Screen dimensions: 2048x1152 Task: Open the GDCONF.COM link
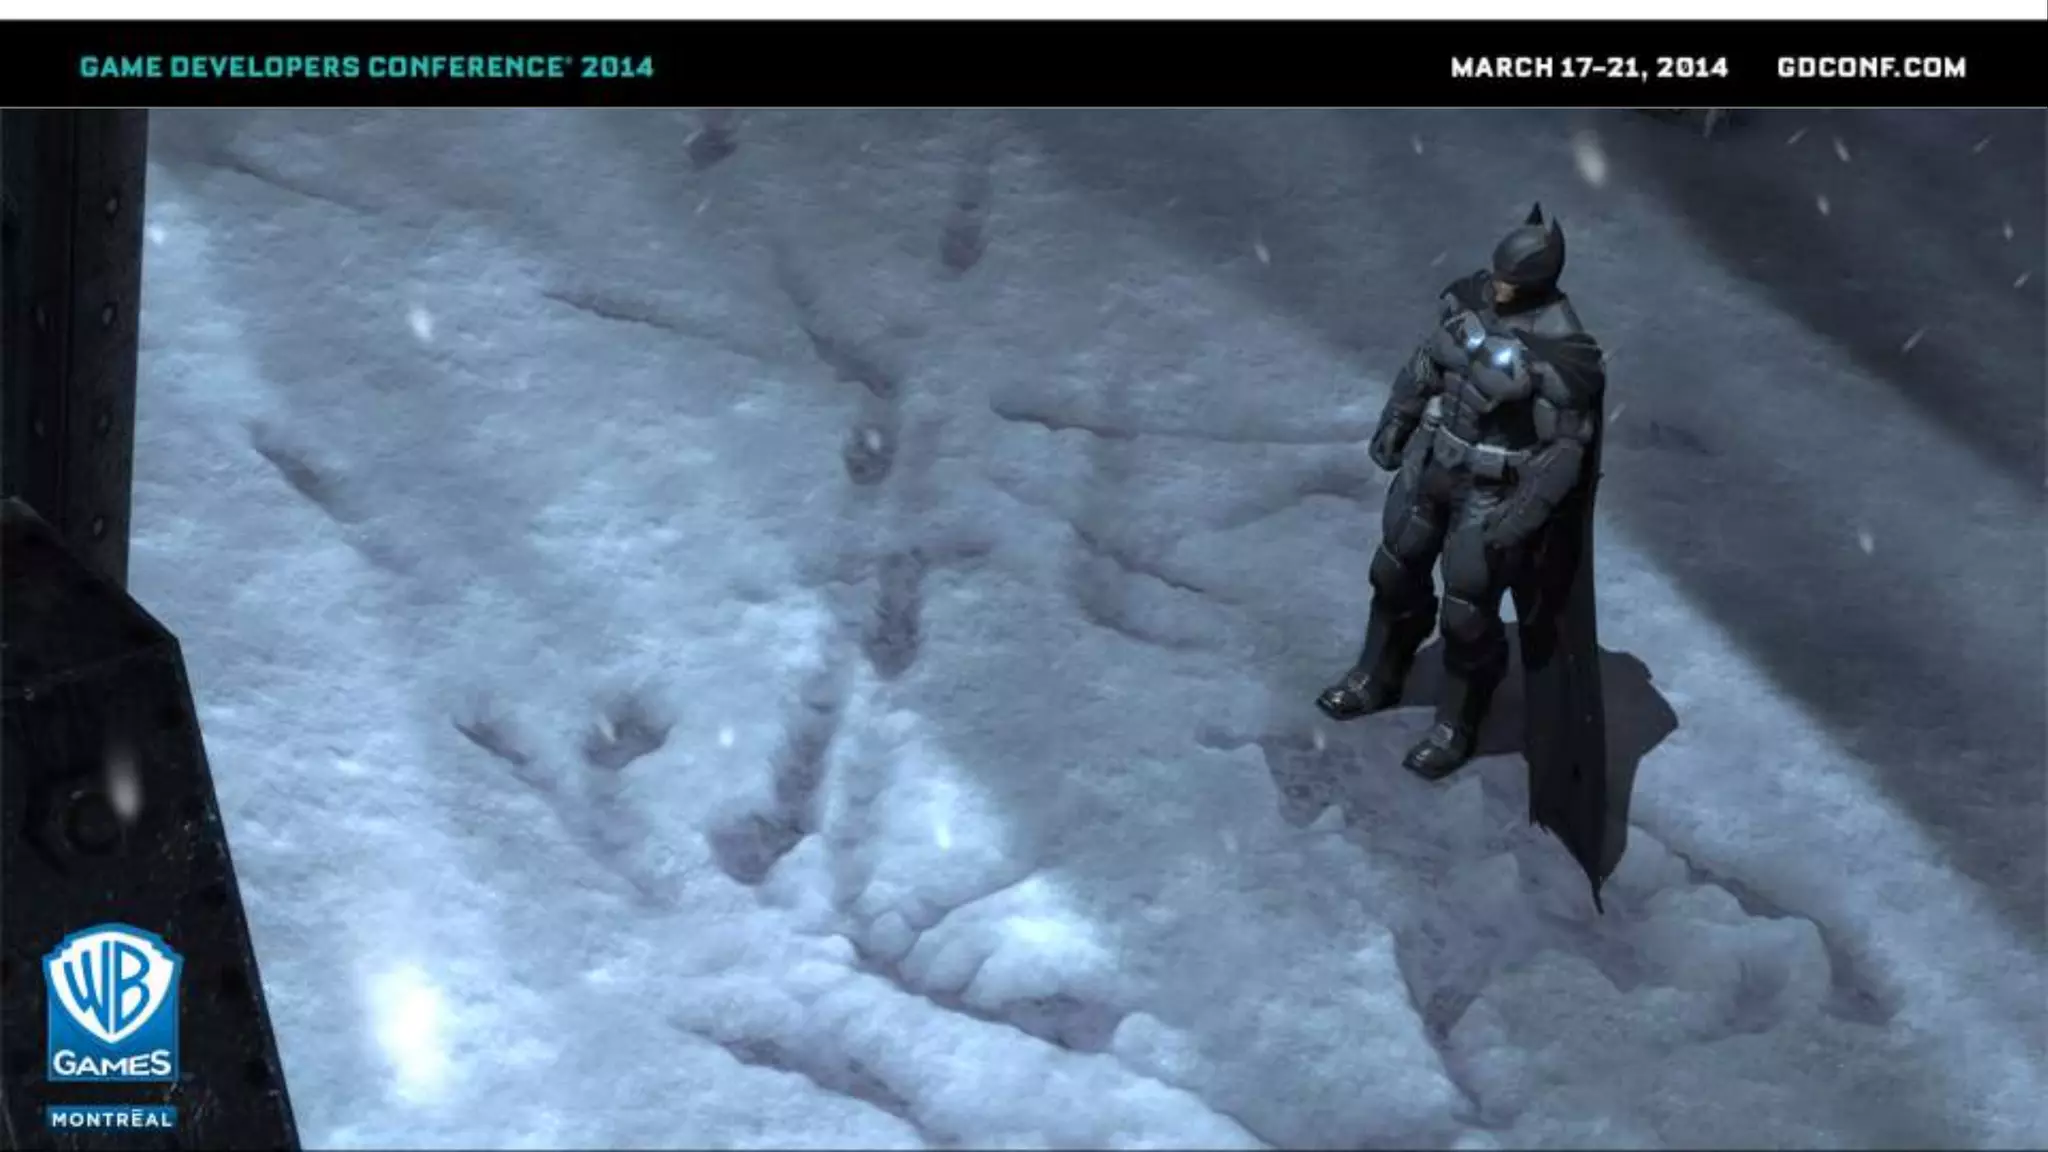(1870, 67)
